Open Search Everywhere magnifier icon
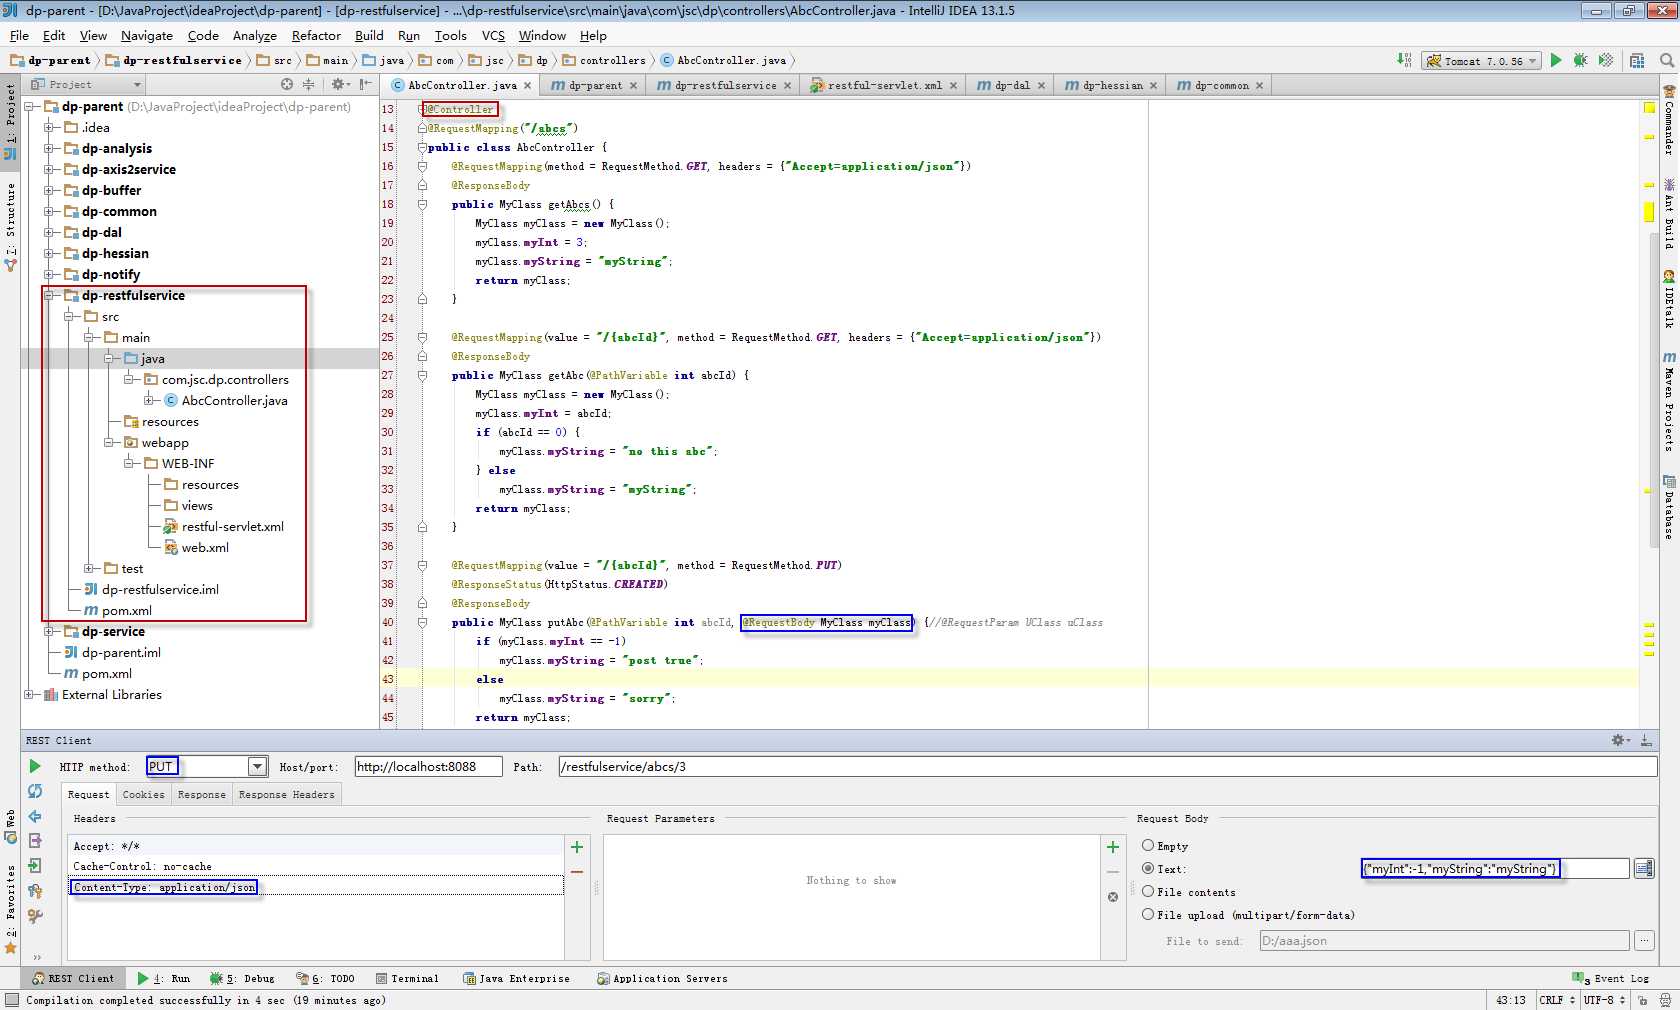Image resolution: width=1680 pixels, height=1010 pixels. pos(1667,60)
